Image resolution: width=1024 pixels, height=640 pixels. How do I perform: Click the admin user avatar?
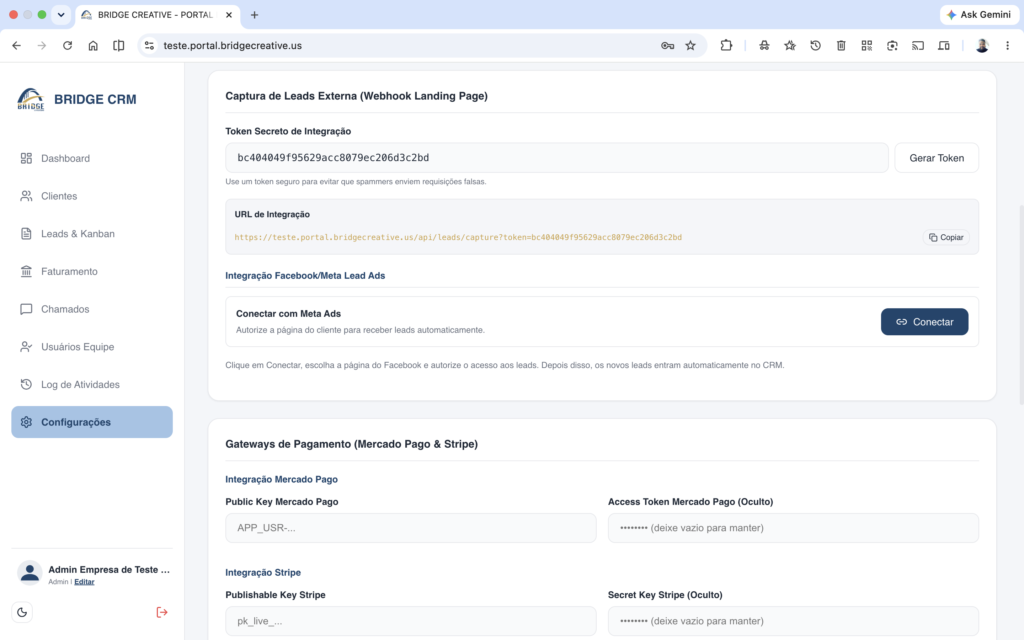click(x=29, y=573)
